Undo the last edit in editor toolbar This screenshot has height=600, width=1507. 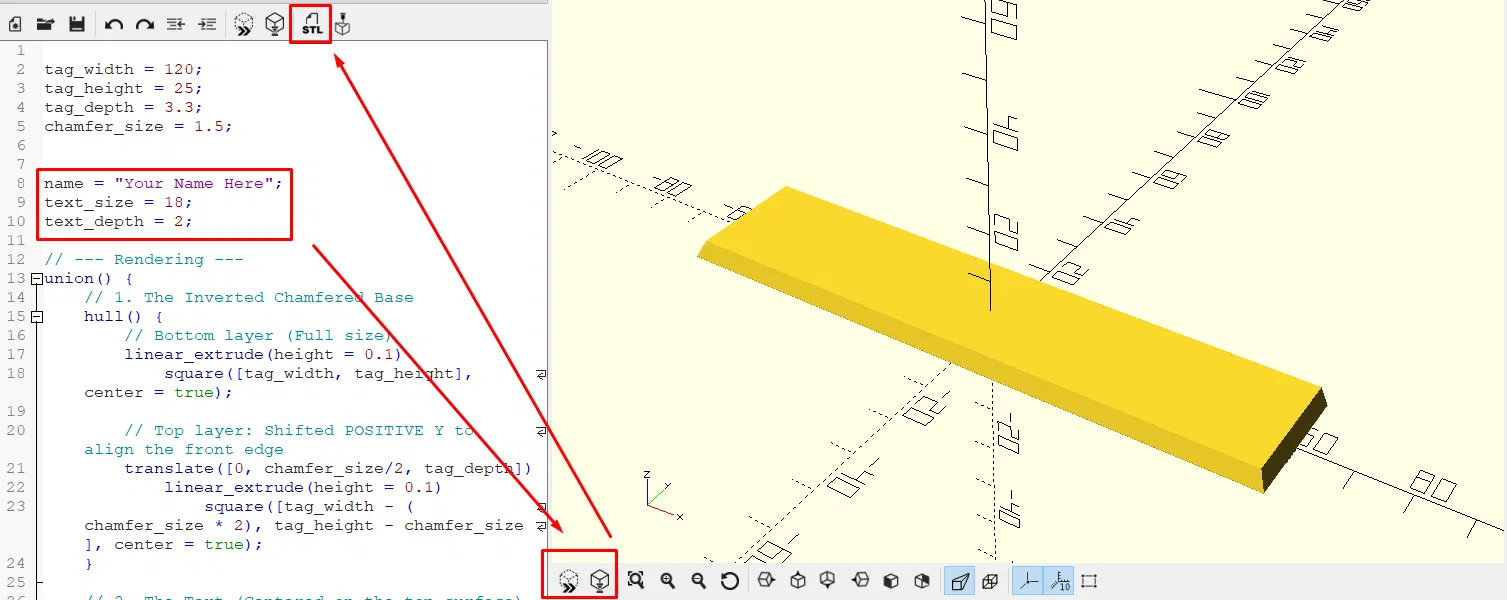pos(113,24)
